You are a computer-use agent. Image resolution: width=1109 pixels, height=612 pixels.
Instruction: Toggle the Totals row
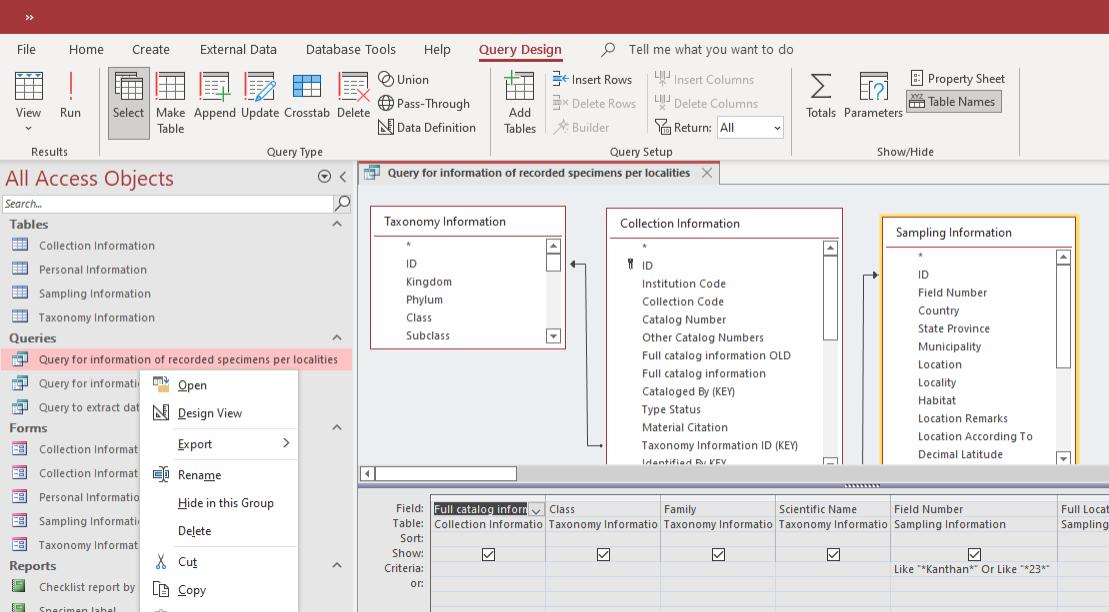click(820, 95)
